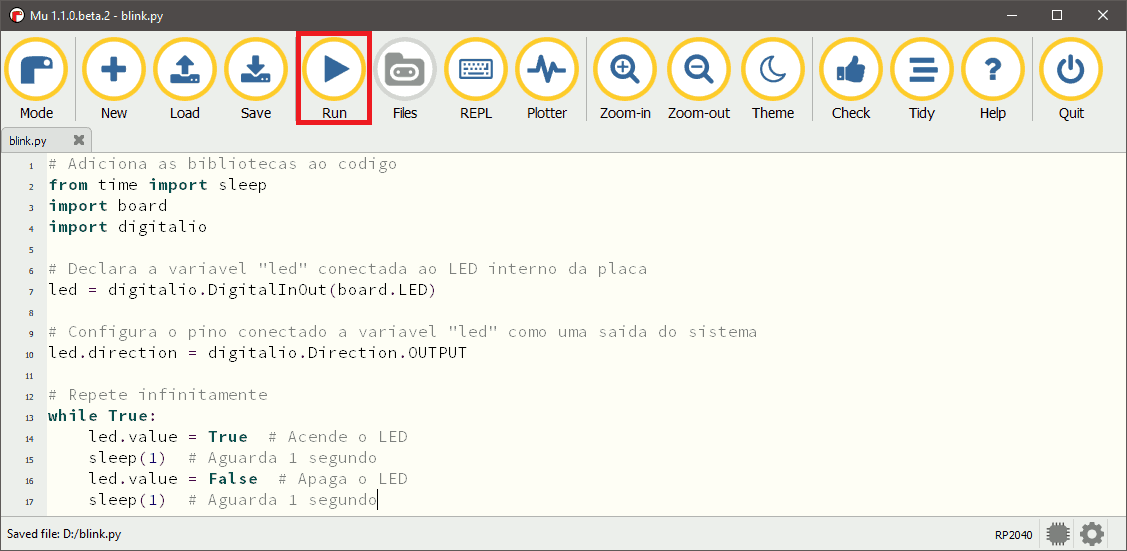Open the Help documentation

coord(993,79)
